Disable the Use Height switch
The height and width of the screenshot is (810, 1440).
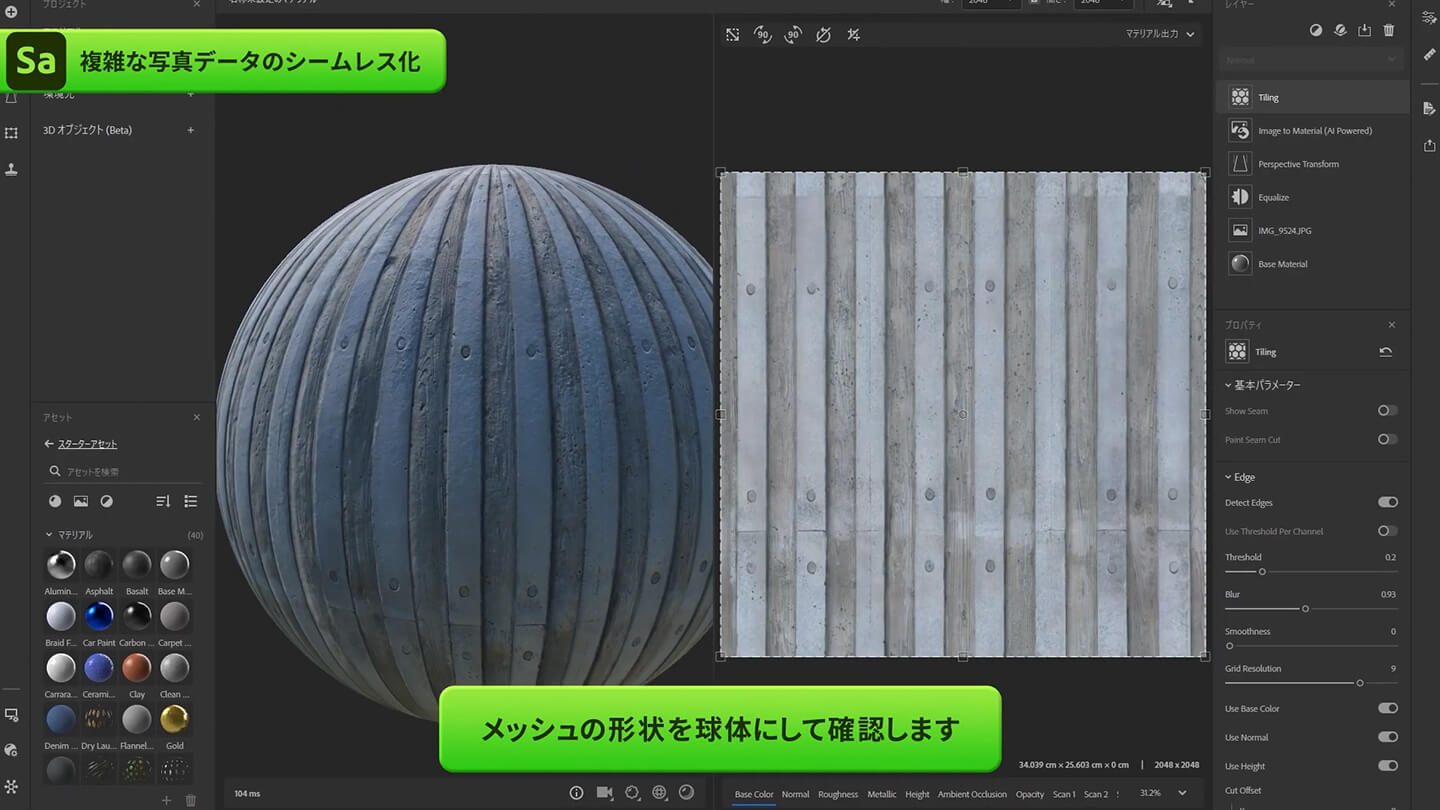tap(1387, 766)
